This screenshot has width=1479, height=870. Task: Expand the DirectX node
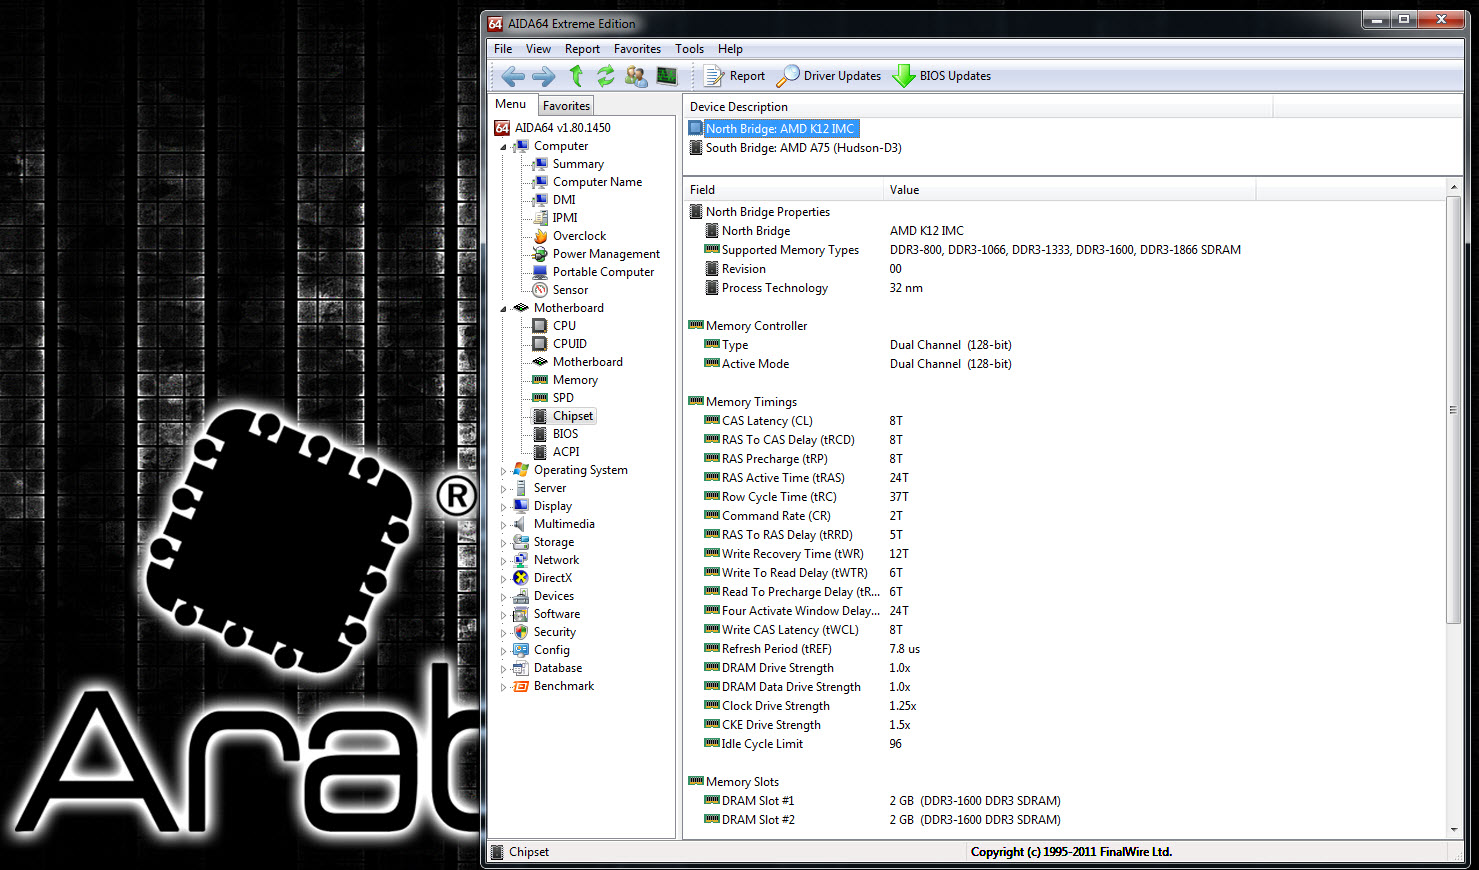point(503,578)
